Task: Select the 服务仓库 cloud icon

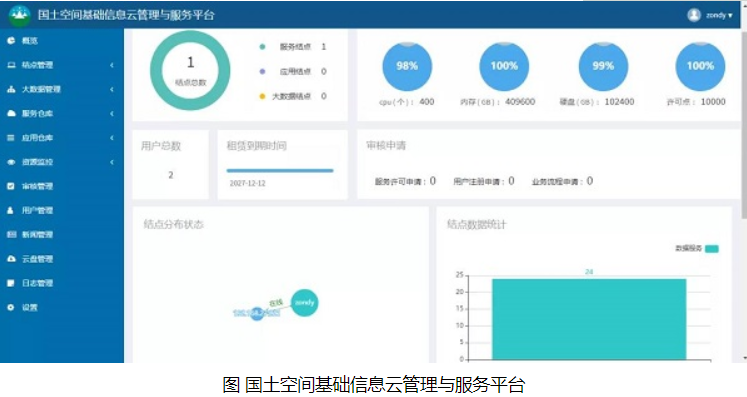Action: (11, 114)
